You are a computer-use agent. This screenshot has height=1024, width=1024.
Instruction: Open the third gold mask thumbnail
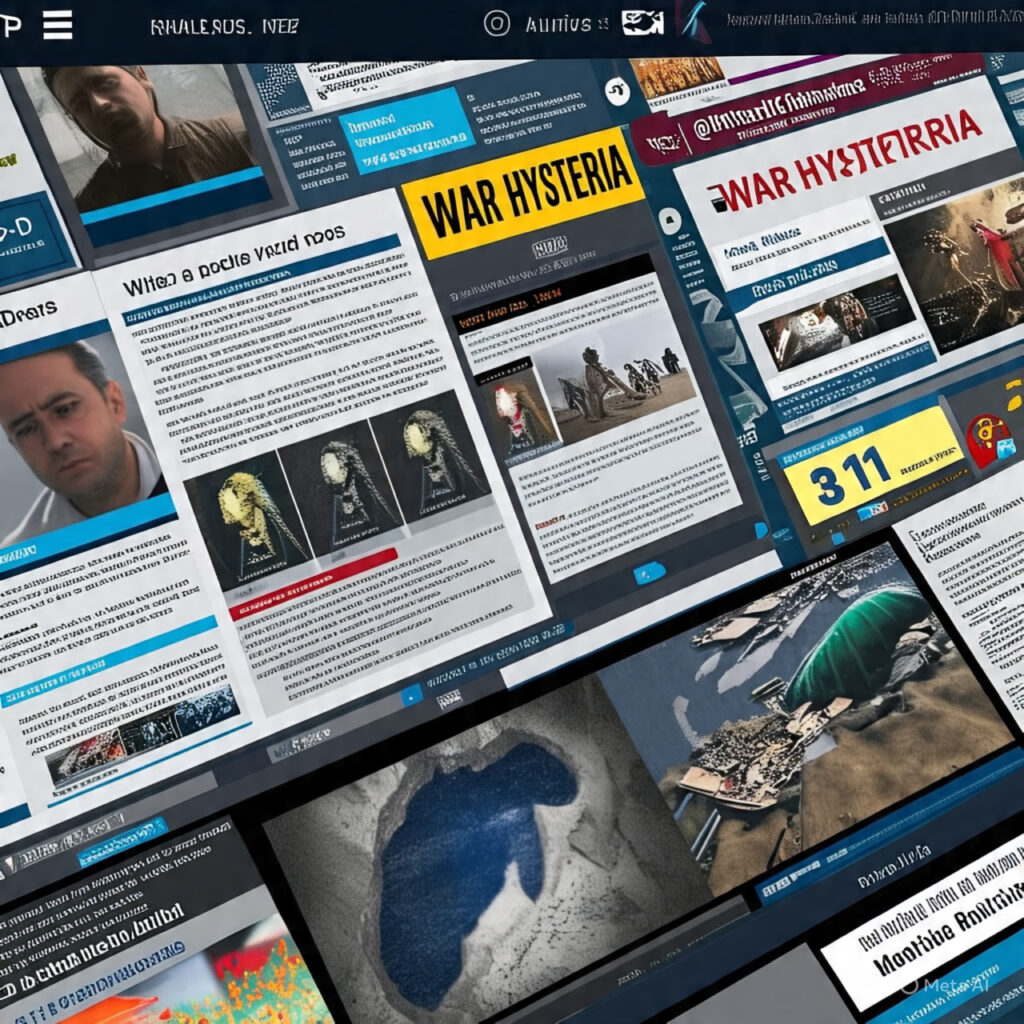point(432,455)
